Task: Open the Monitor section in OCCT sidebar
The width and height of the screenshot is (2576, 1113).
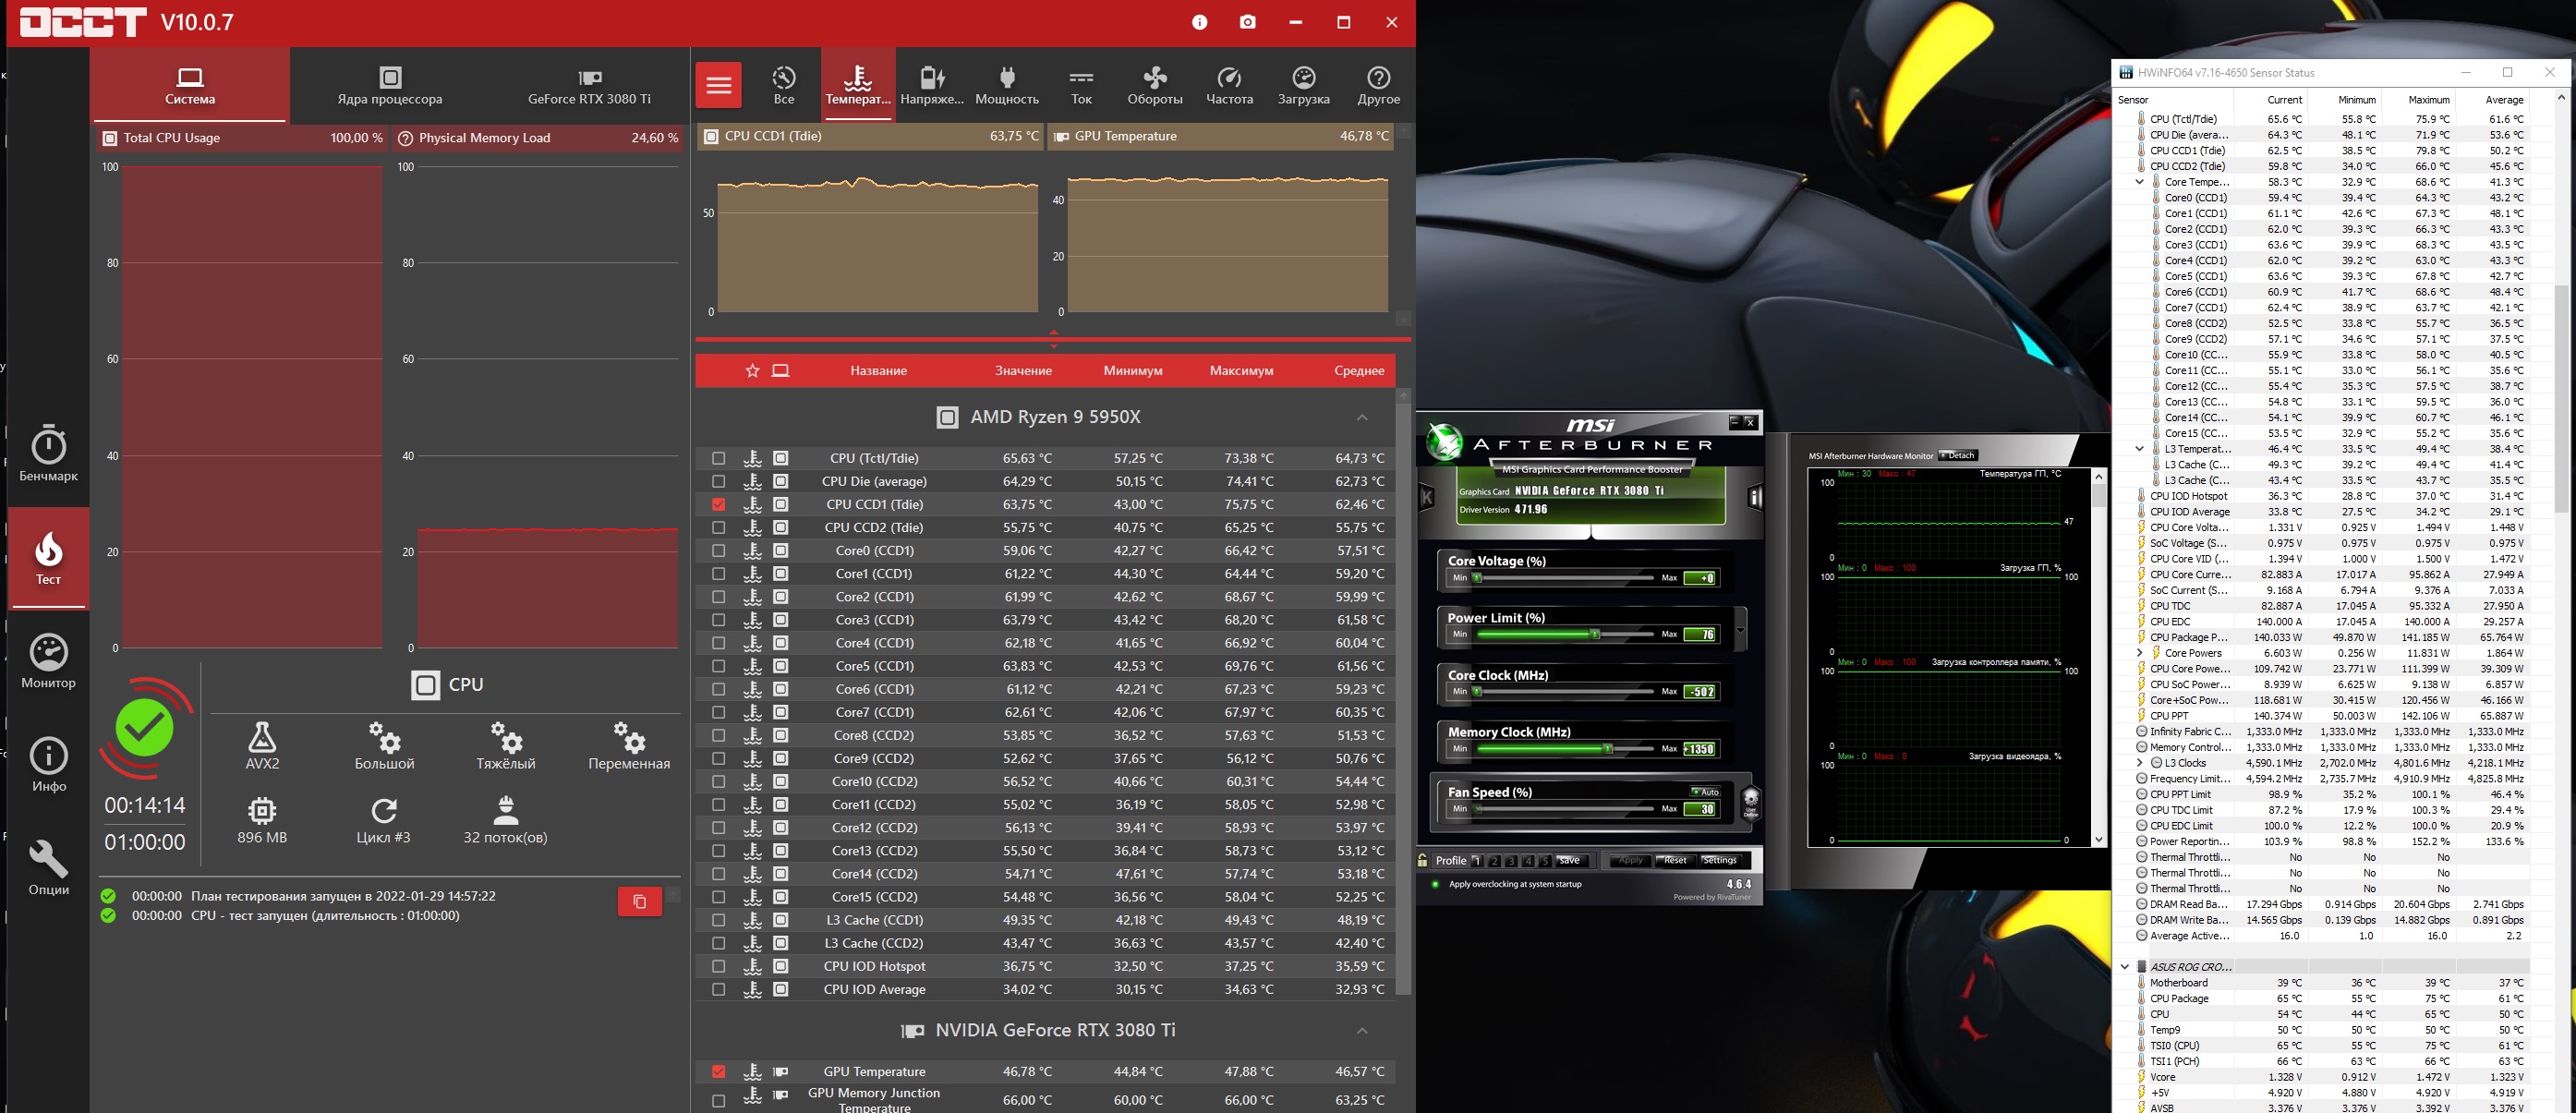Action: (x=48, y=661)
